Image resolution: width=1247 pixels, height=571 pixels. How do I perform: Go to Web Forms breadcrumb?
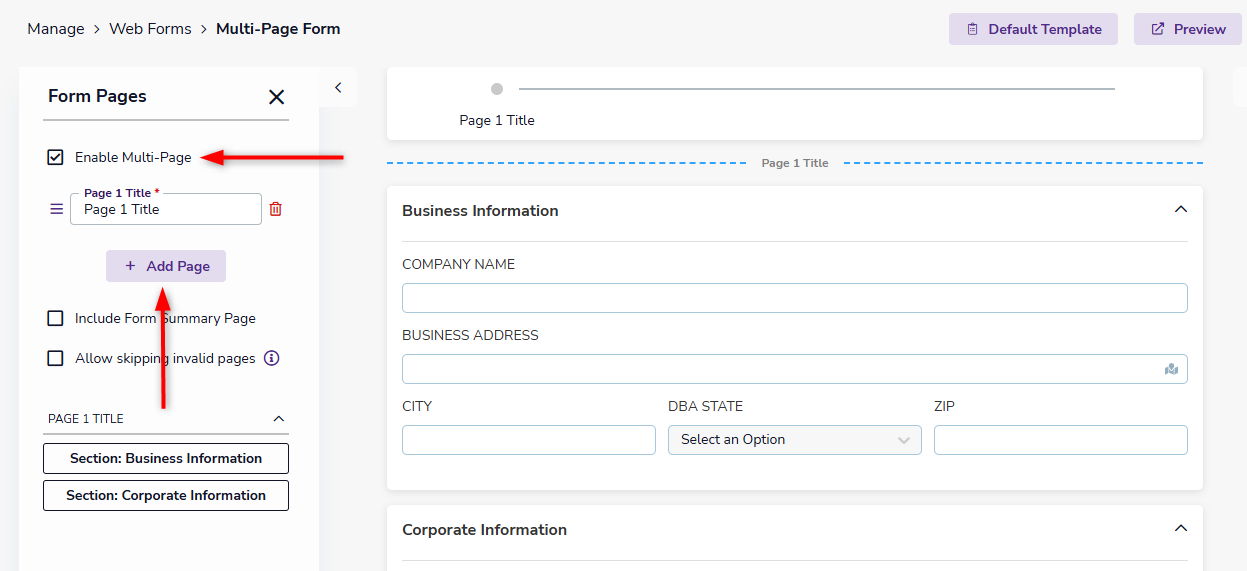tap(150, 29)
